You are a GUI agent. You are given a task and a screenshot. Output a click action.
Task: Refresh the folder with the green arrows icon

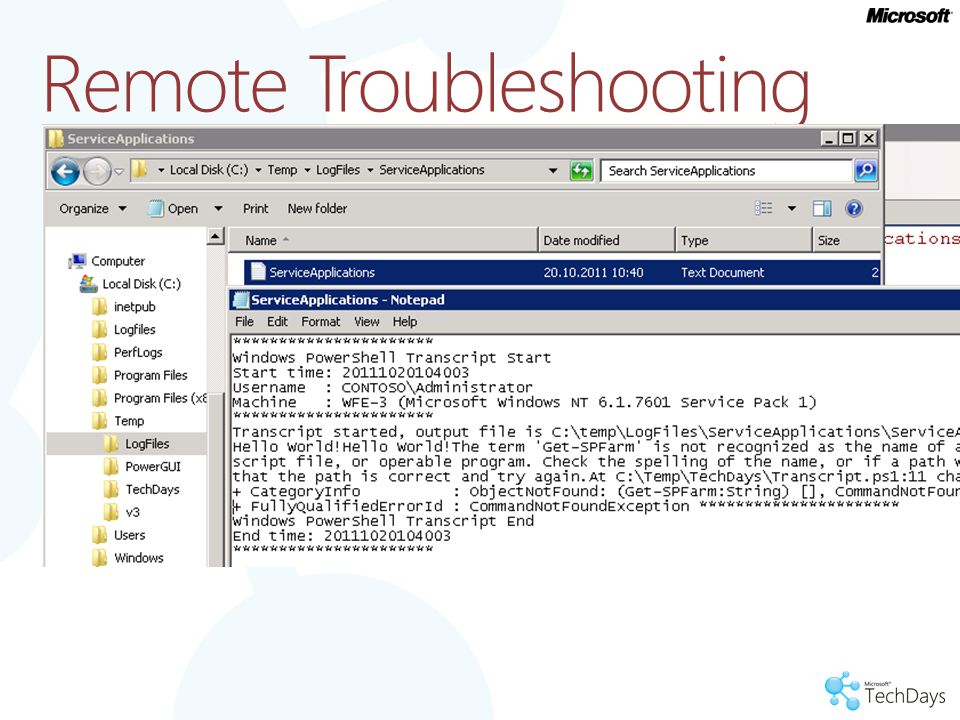582,170
